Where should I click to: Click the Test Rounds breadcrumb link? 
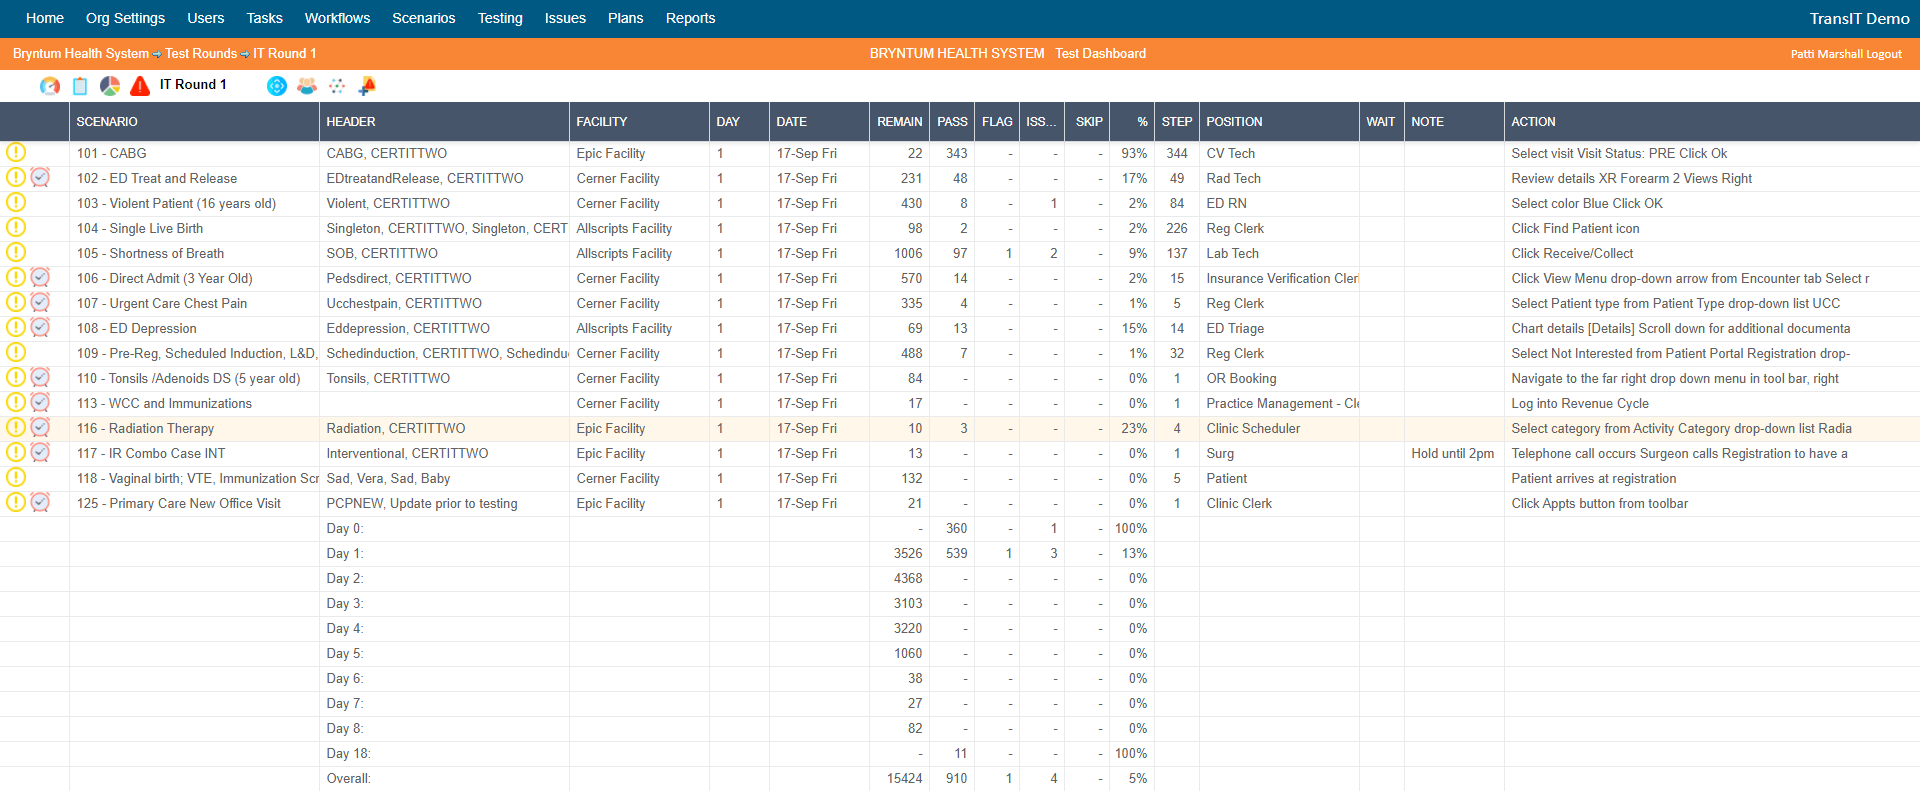coord(201,54)
